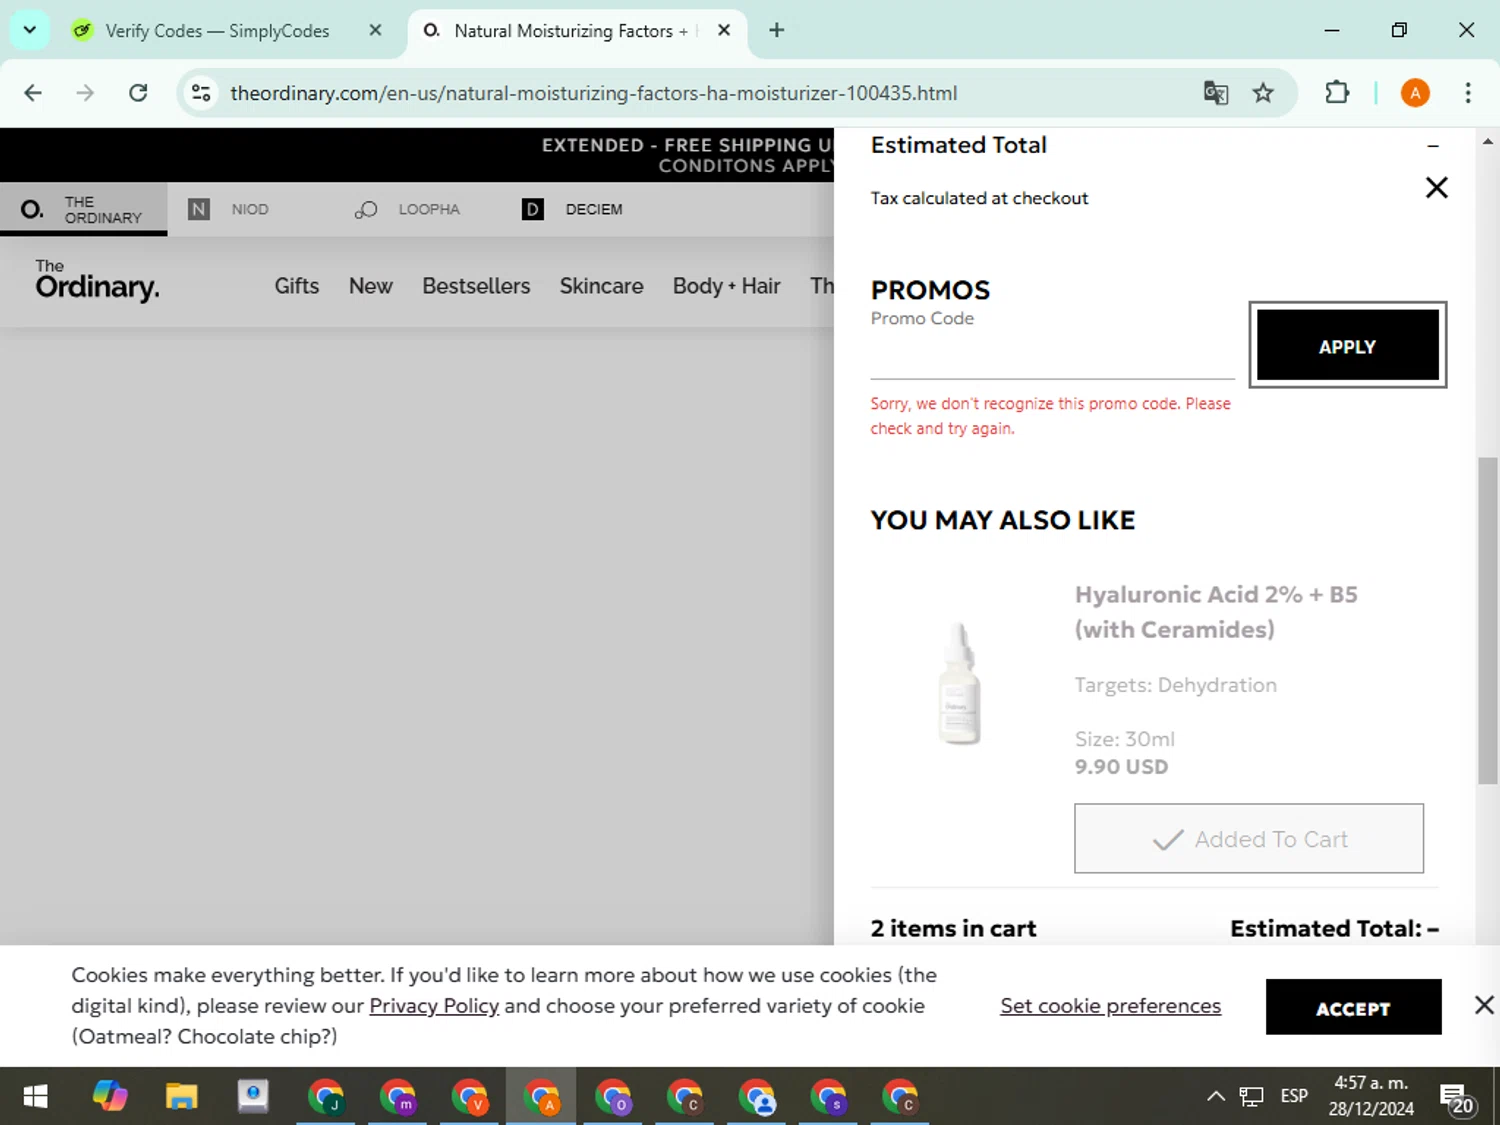This screenshot has width=1500, height=1125.
Task: Open the New menu
Action: tap(370, 286)
